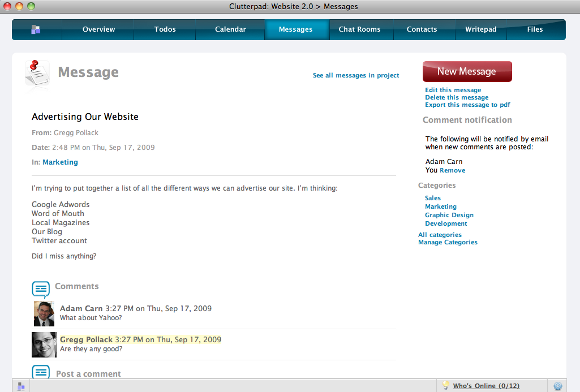The width and height of the screenshot is (580, 392).
Task: Open the Files tab
Action: pyautogui.click(x=535, y=29)
